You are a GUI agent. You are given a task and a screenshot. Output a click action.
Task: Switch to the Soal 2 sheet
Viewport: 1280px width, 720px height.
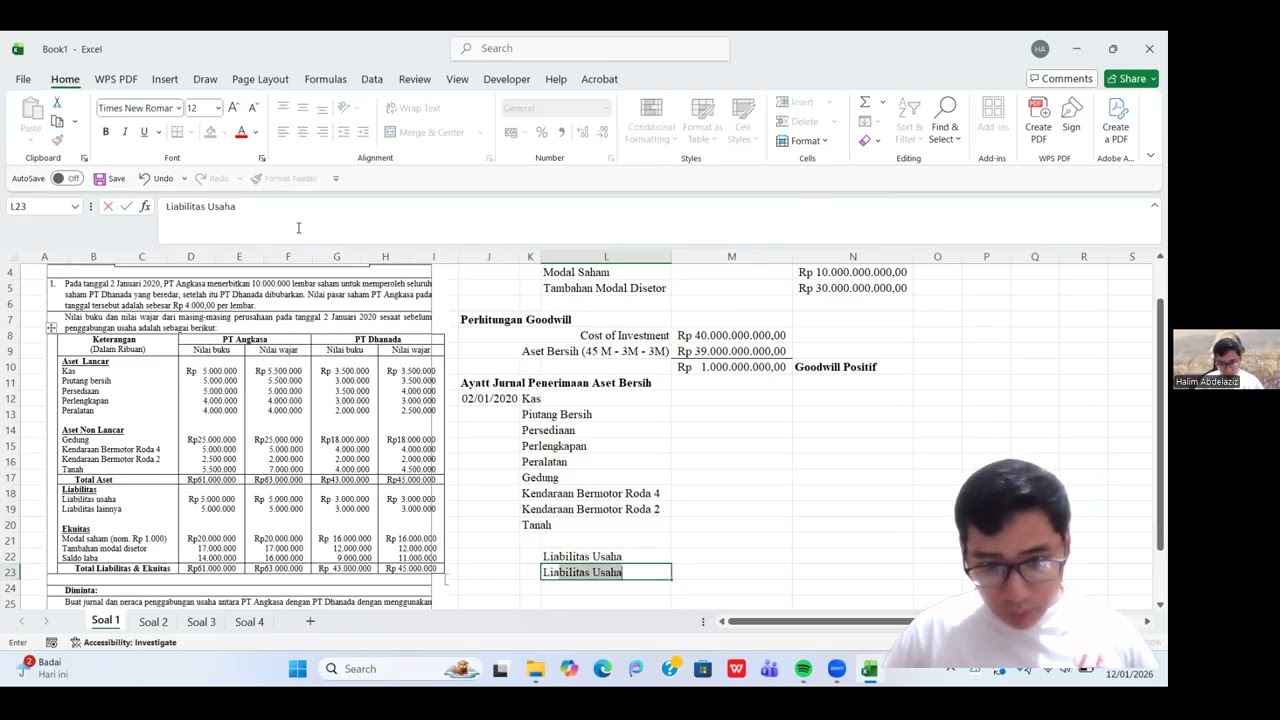tap(153, 622)
